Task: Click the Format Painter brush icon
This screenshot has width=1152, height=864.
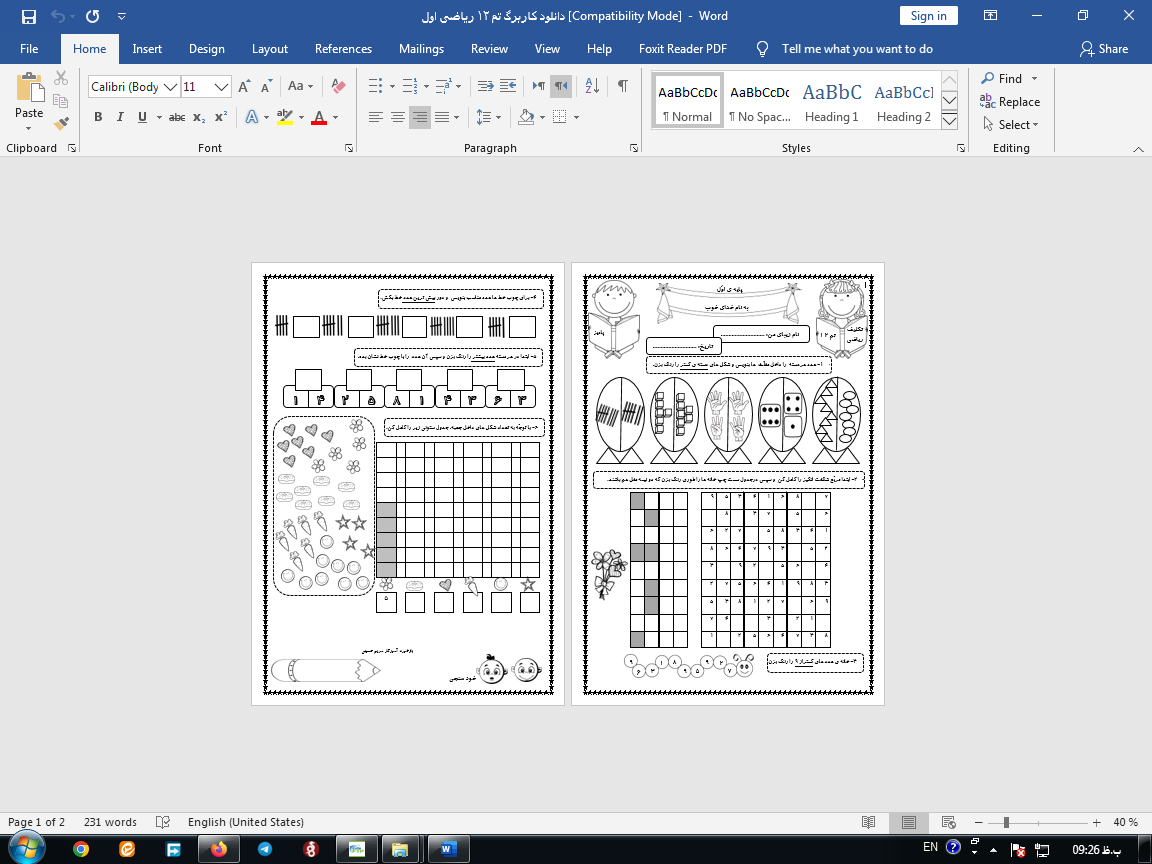Action: pos(61,123)
